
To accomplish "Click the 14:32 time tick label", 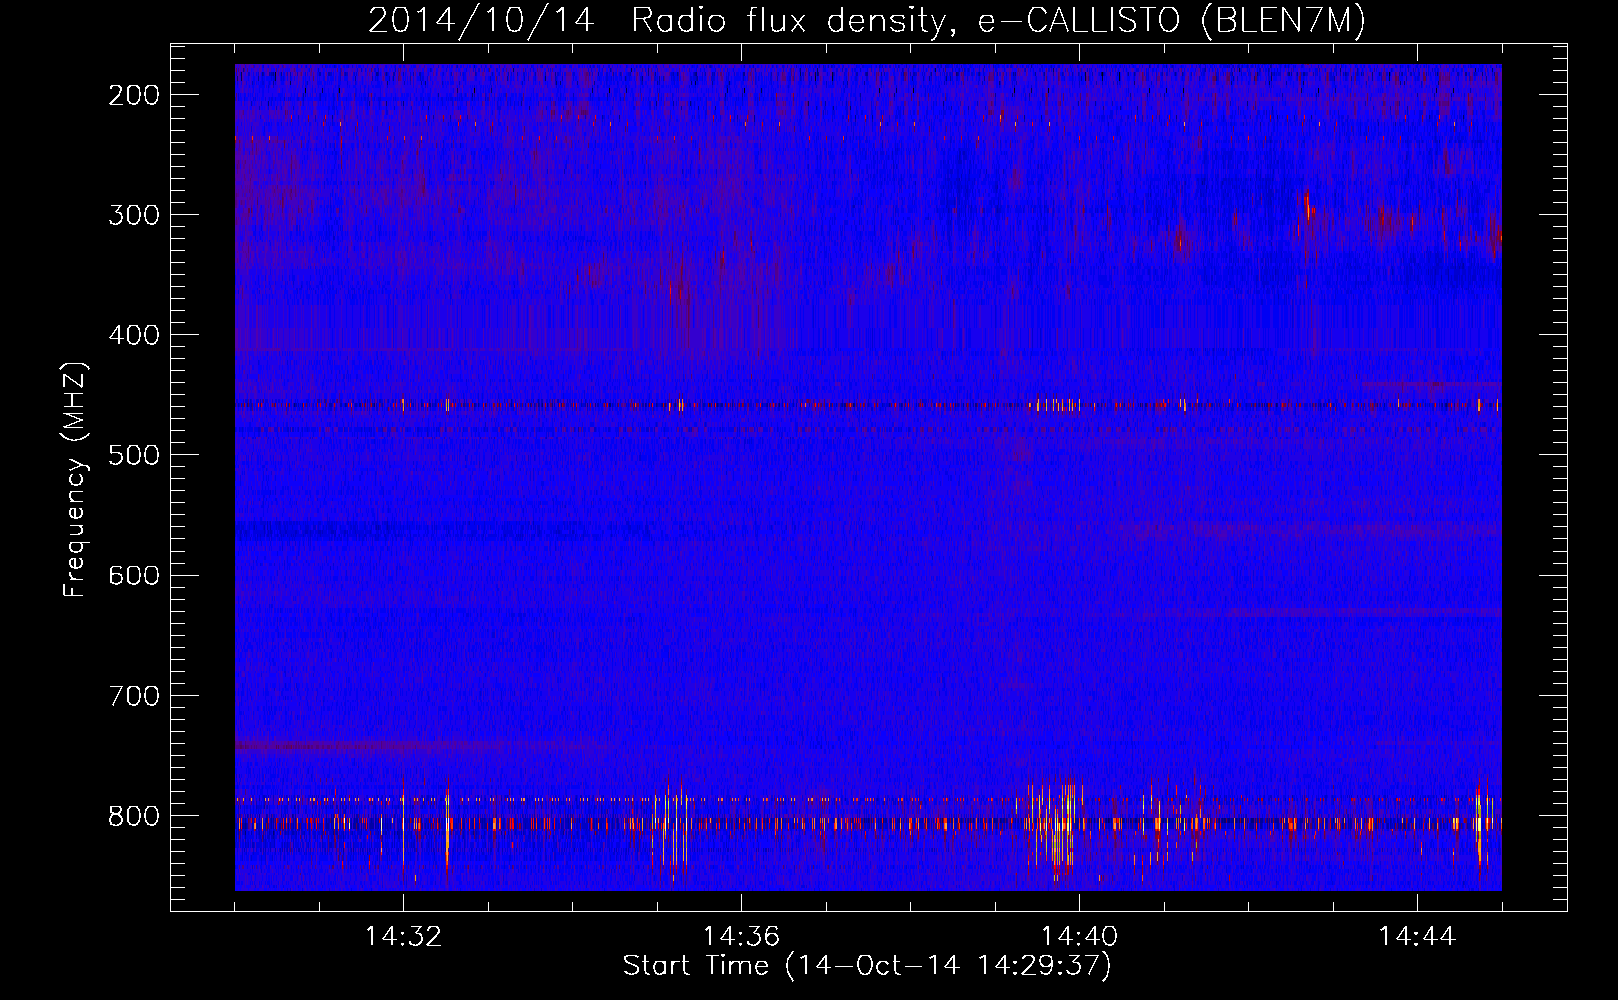I will (403, 937).
